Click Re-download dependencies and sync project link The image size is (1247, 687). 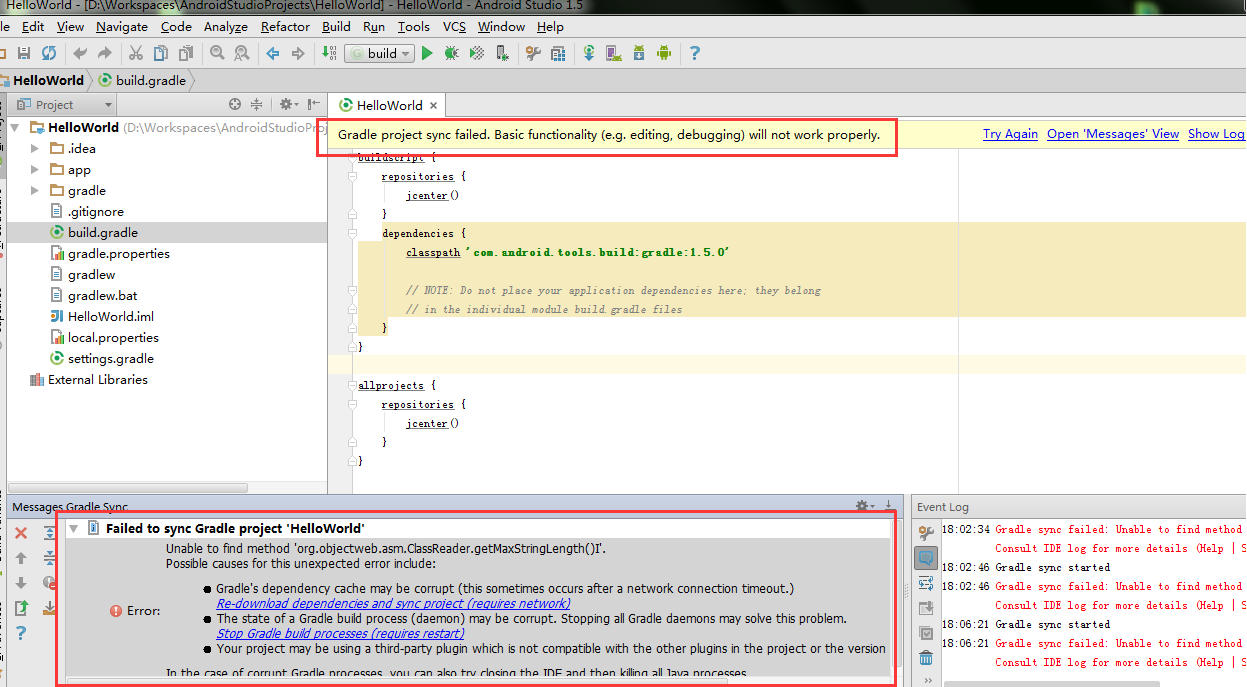(393, 604)
